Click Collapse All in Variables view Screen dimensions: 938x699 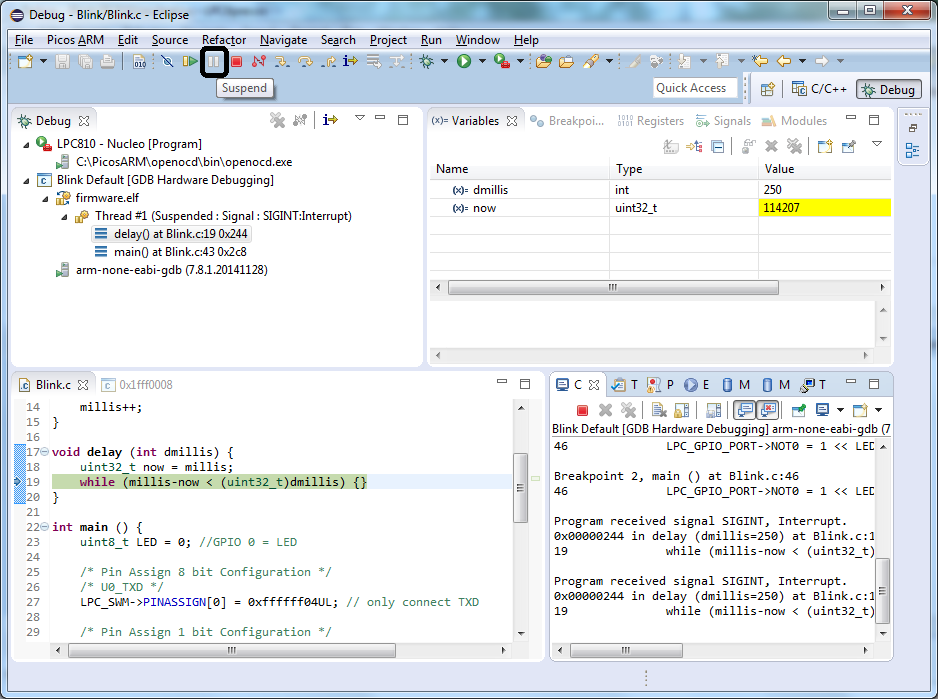[x=717, y=146]
